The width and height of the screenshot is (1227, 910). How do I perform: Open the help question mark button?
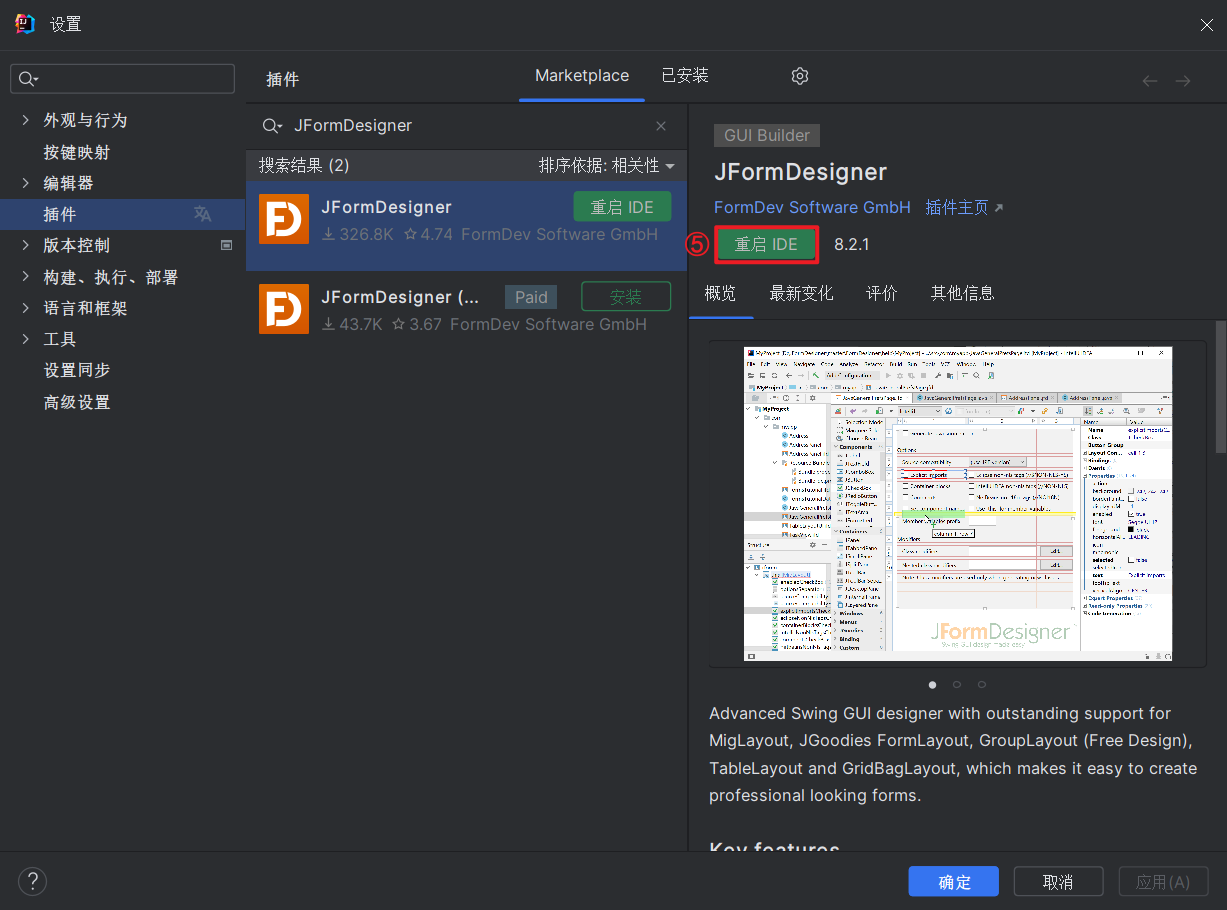coord(32,881)
